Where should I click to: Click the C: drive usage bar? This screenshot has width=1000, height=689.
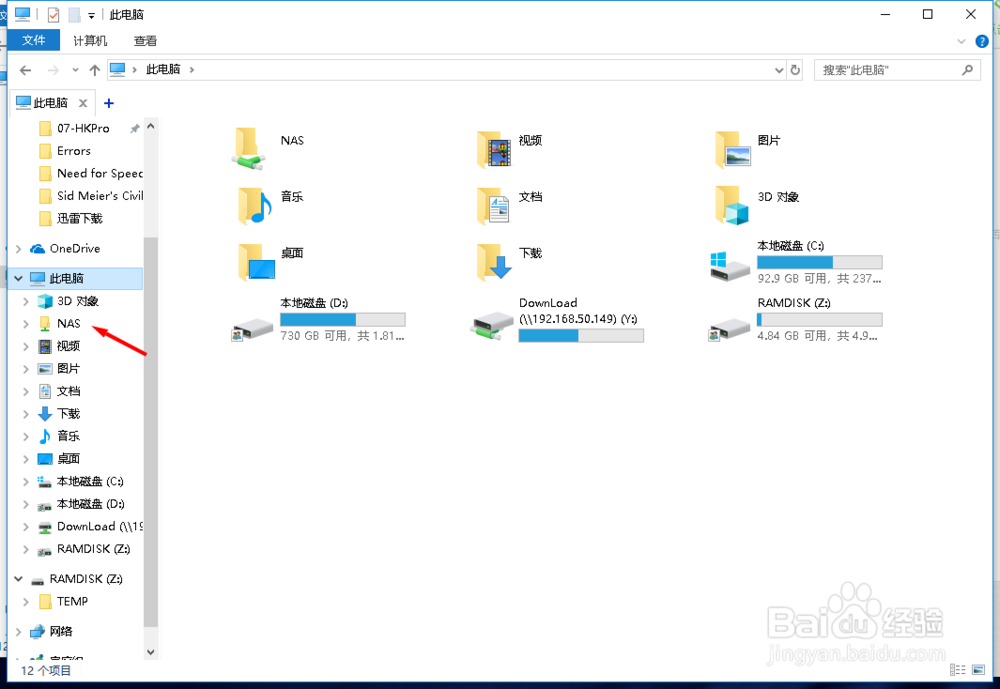point(820,262)
